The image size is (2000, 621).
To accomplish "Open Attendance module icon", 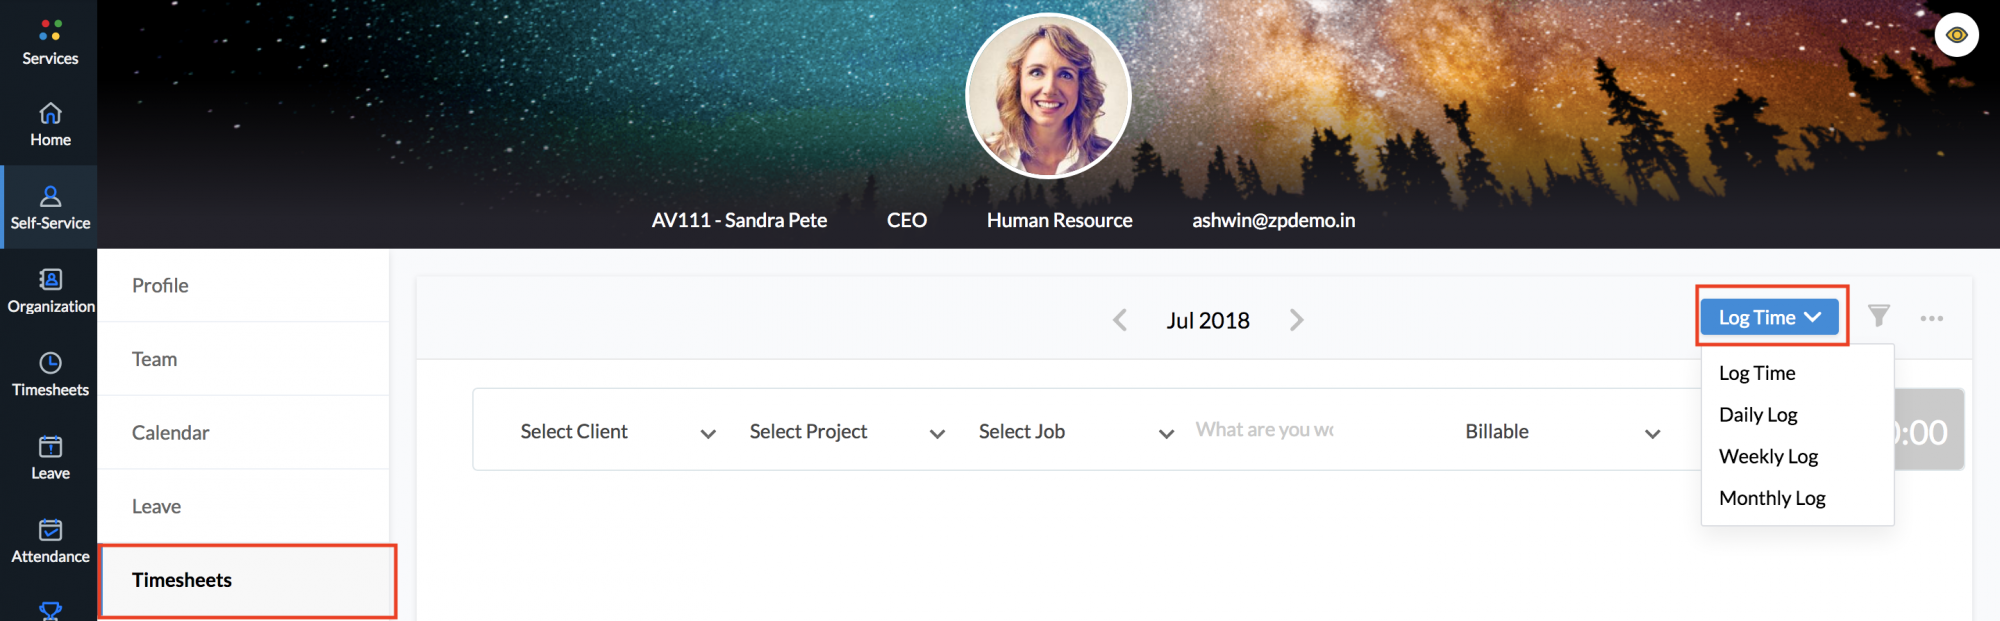I will 50,530.
